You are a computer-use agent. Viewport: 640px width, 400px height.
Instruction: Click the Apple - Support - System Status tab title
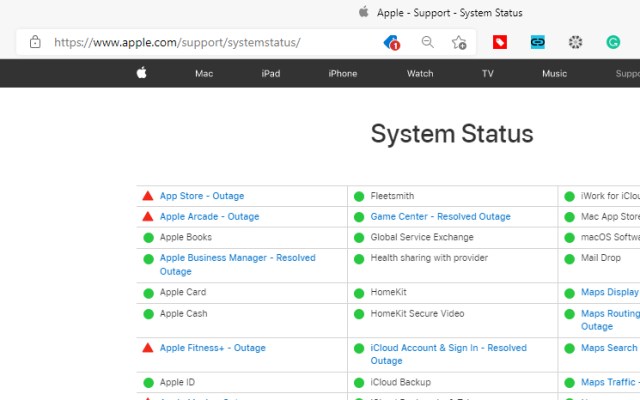point(449,13)
